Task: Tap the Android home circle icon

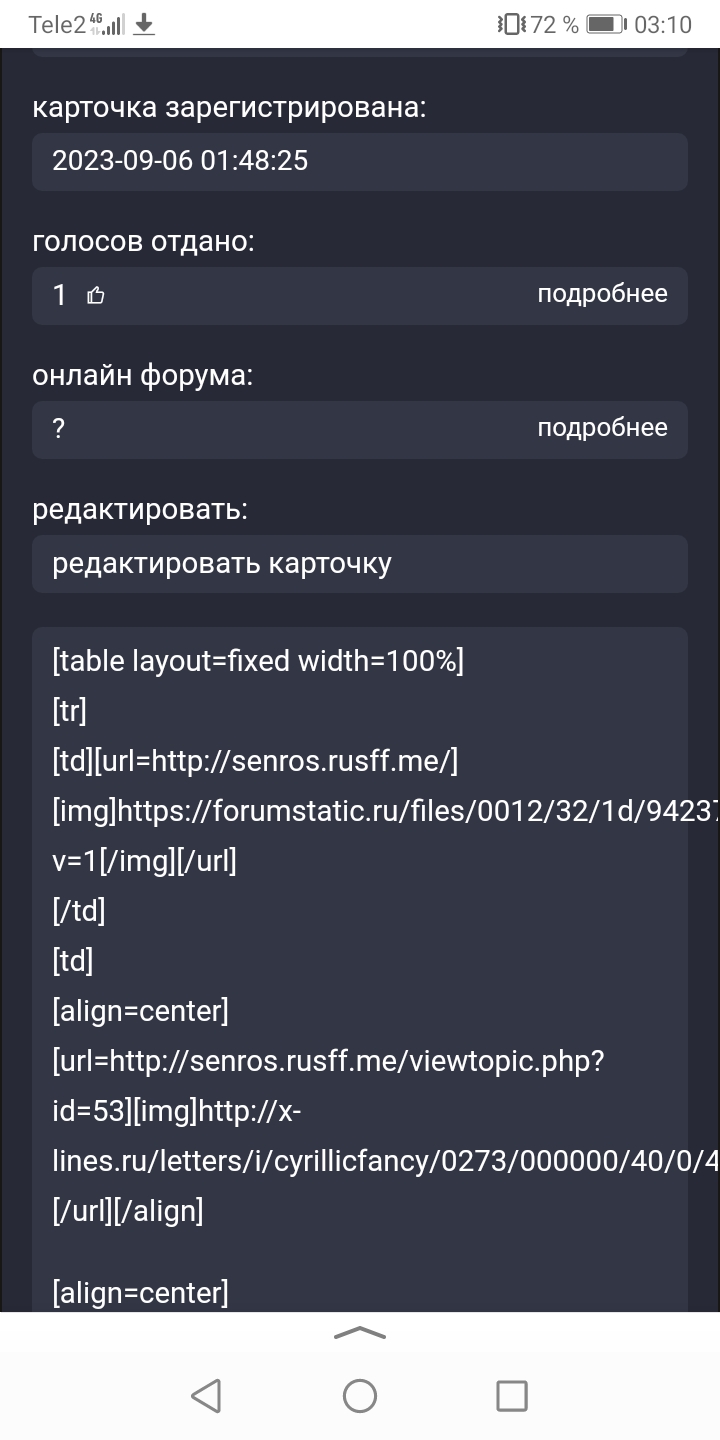Action: pyautogui.click(x=360, y=1395)
